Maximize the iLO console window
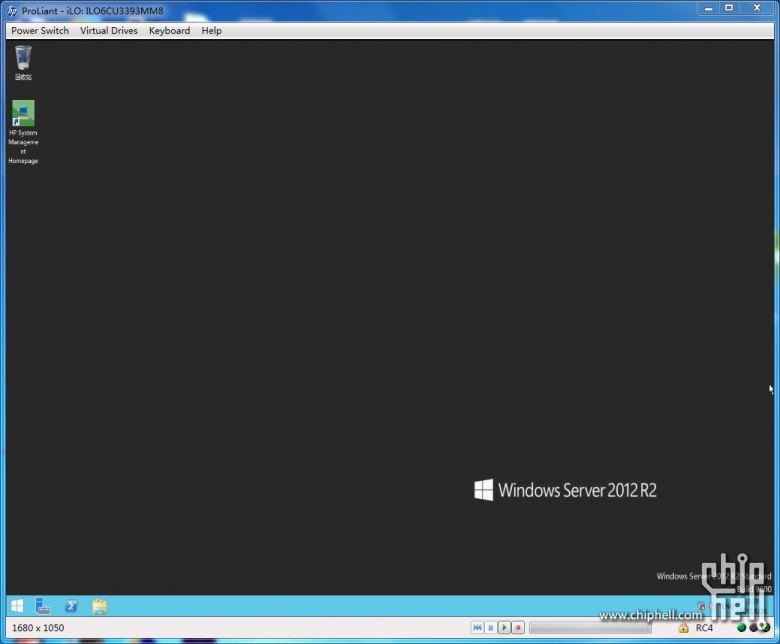The height and width of the screenshot is (644, 780). pos(729,8)
